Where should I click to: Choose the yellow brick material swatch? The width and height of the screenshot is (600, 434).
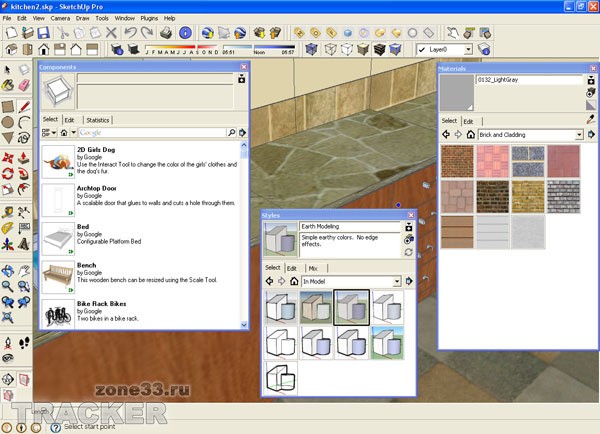coord(528,197)
